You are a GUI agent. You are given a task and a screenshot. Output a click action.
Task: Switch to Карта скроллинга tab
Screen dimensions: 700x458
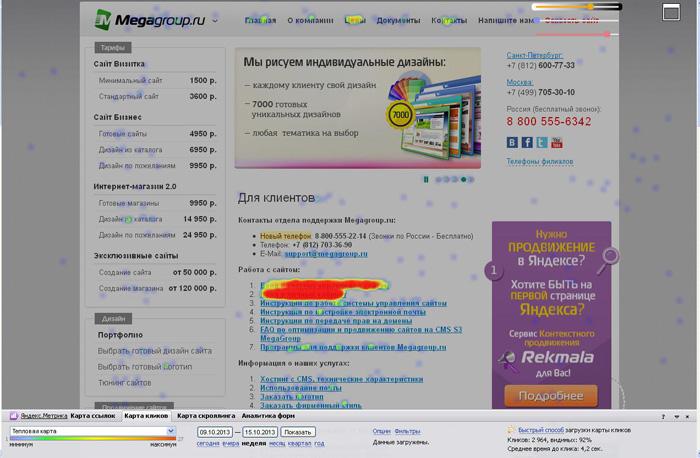206,416
